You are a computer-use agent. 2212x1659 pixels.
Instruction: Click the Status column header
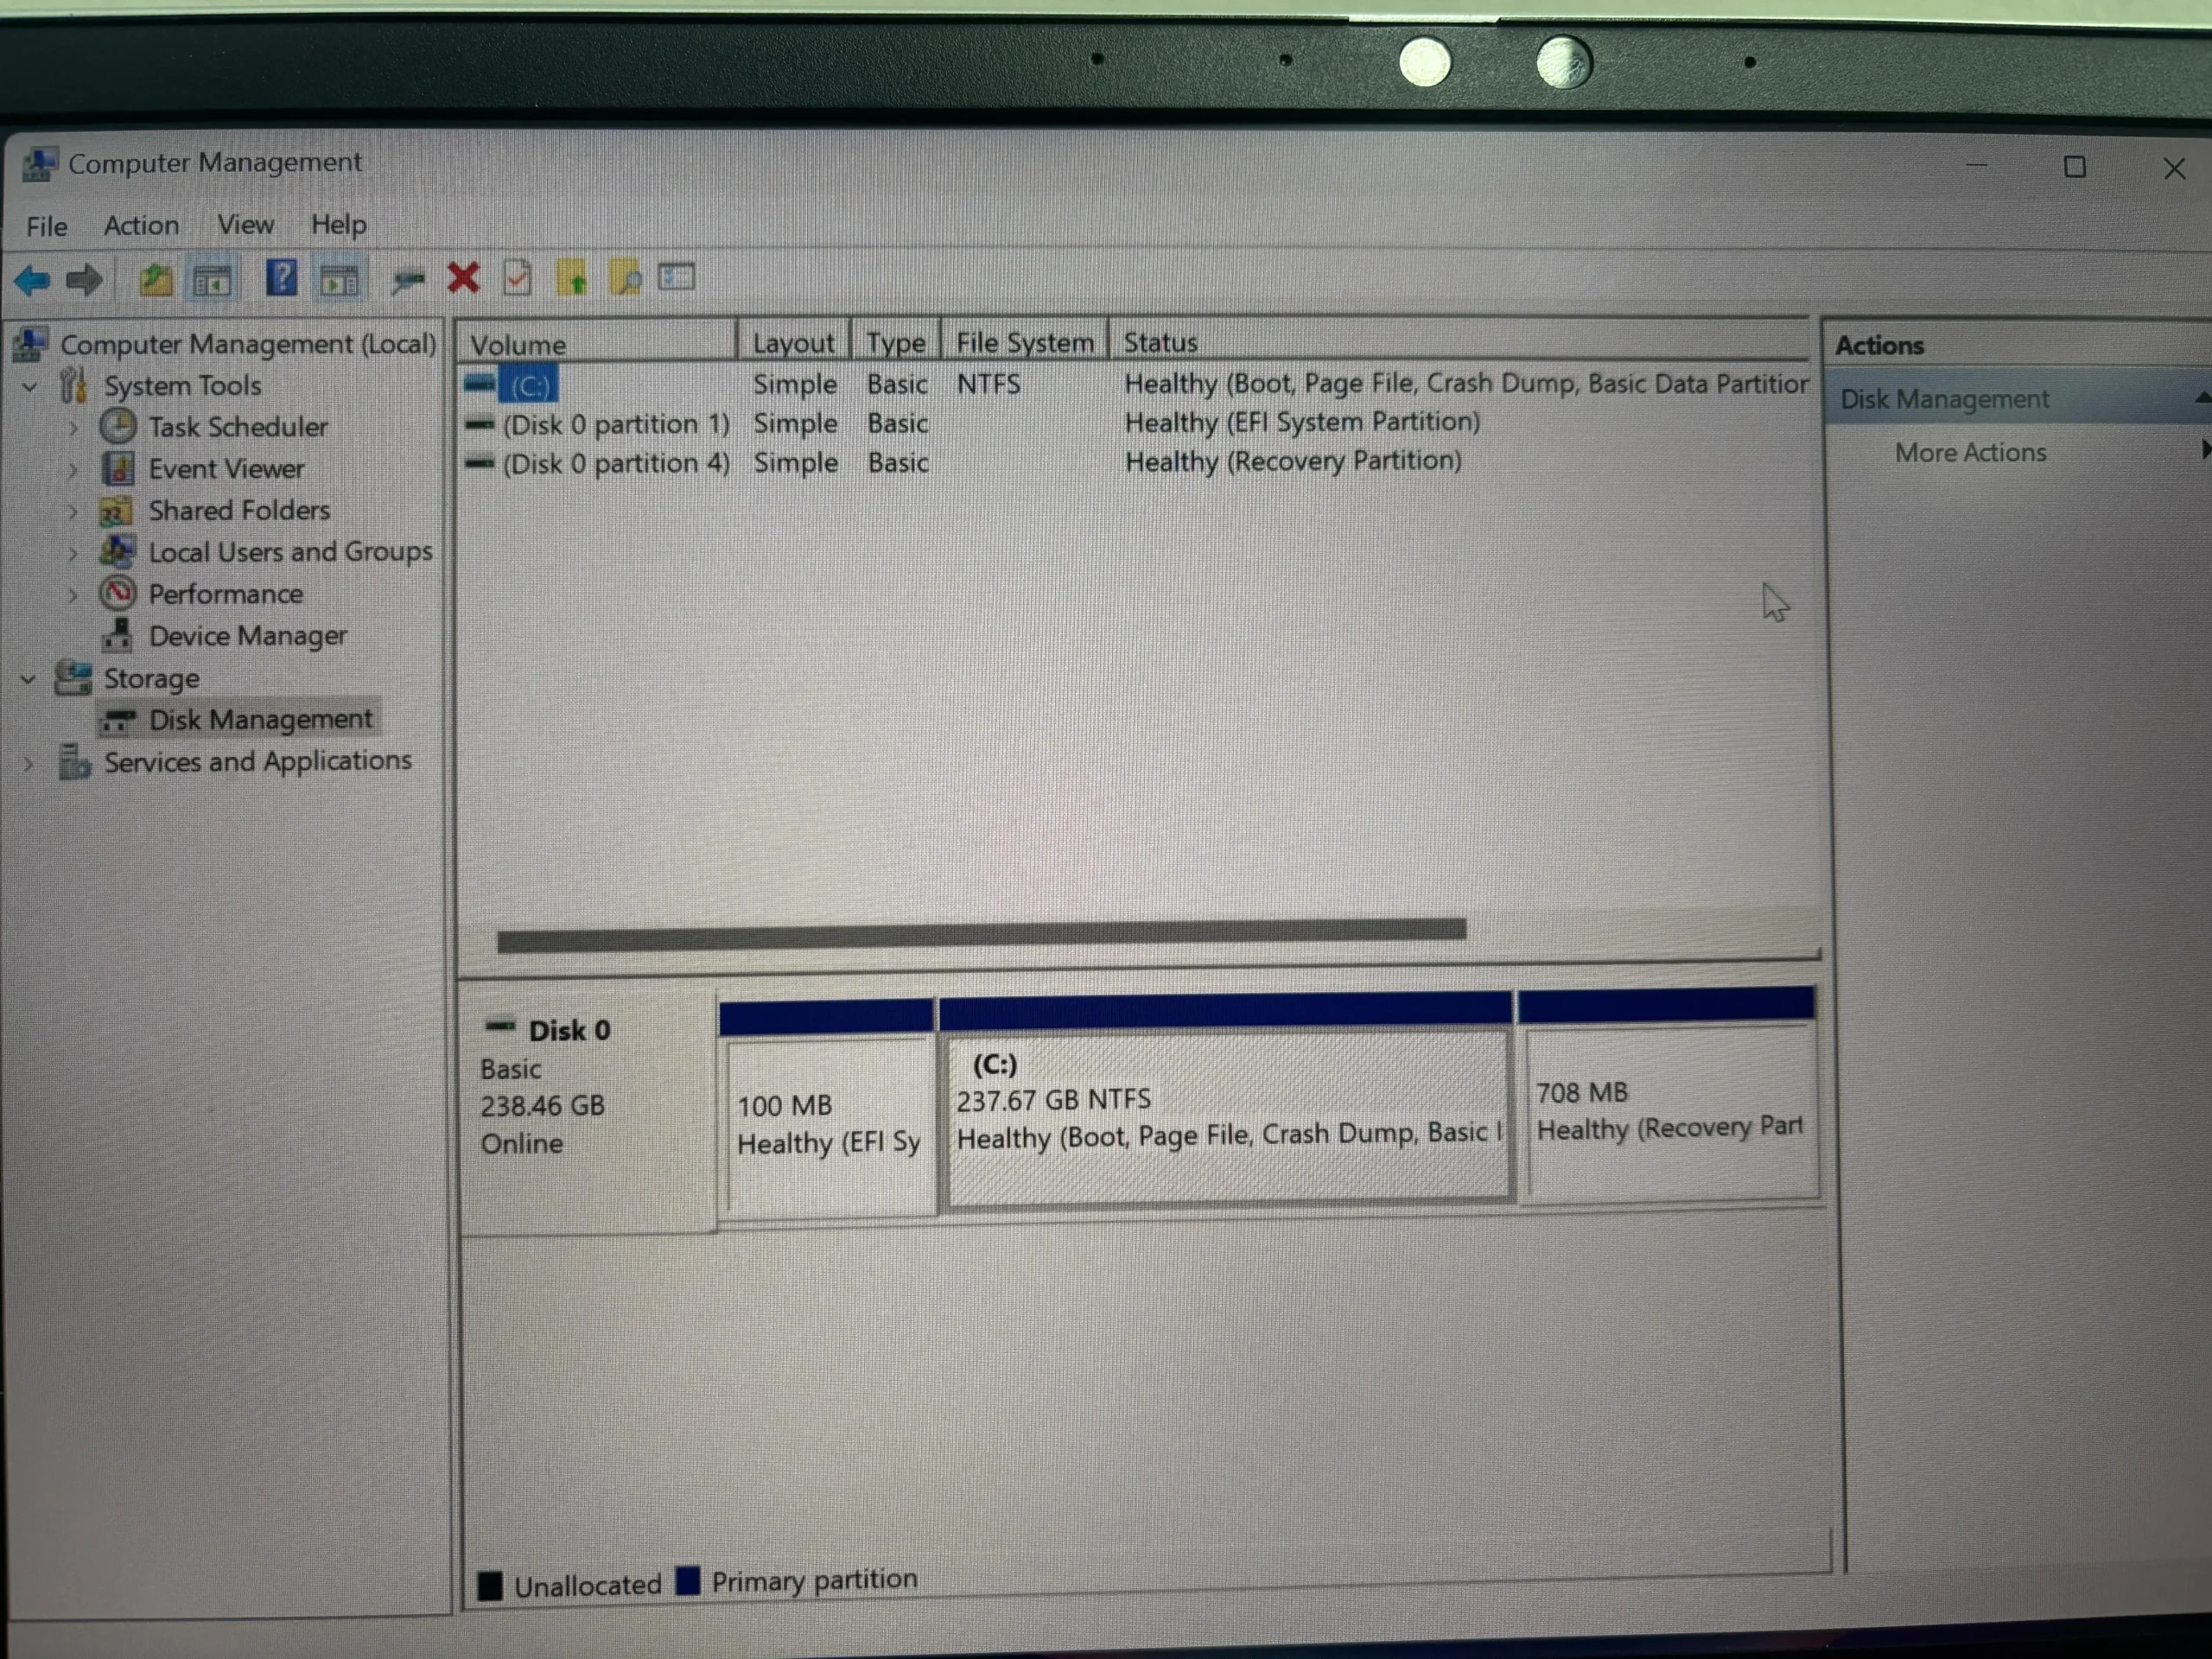(x=1160, y=343)
